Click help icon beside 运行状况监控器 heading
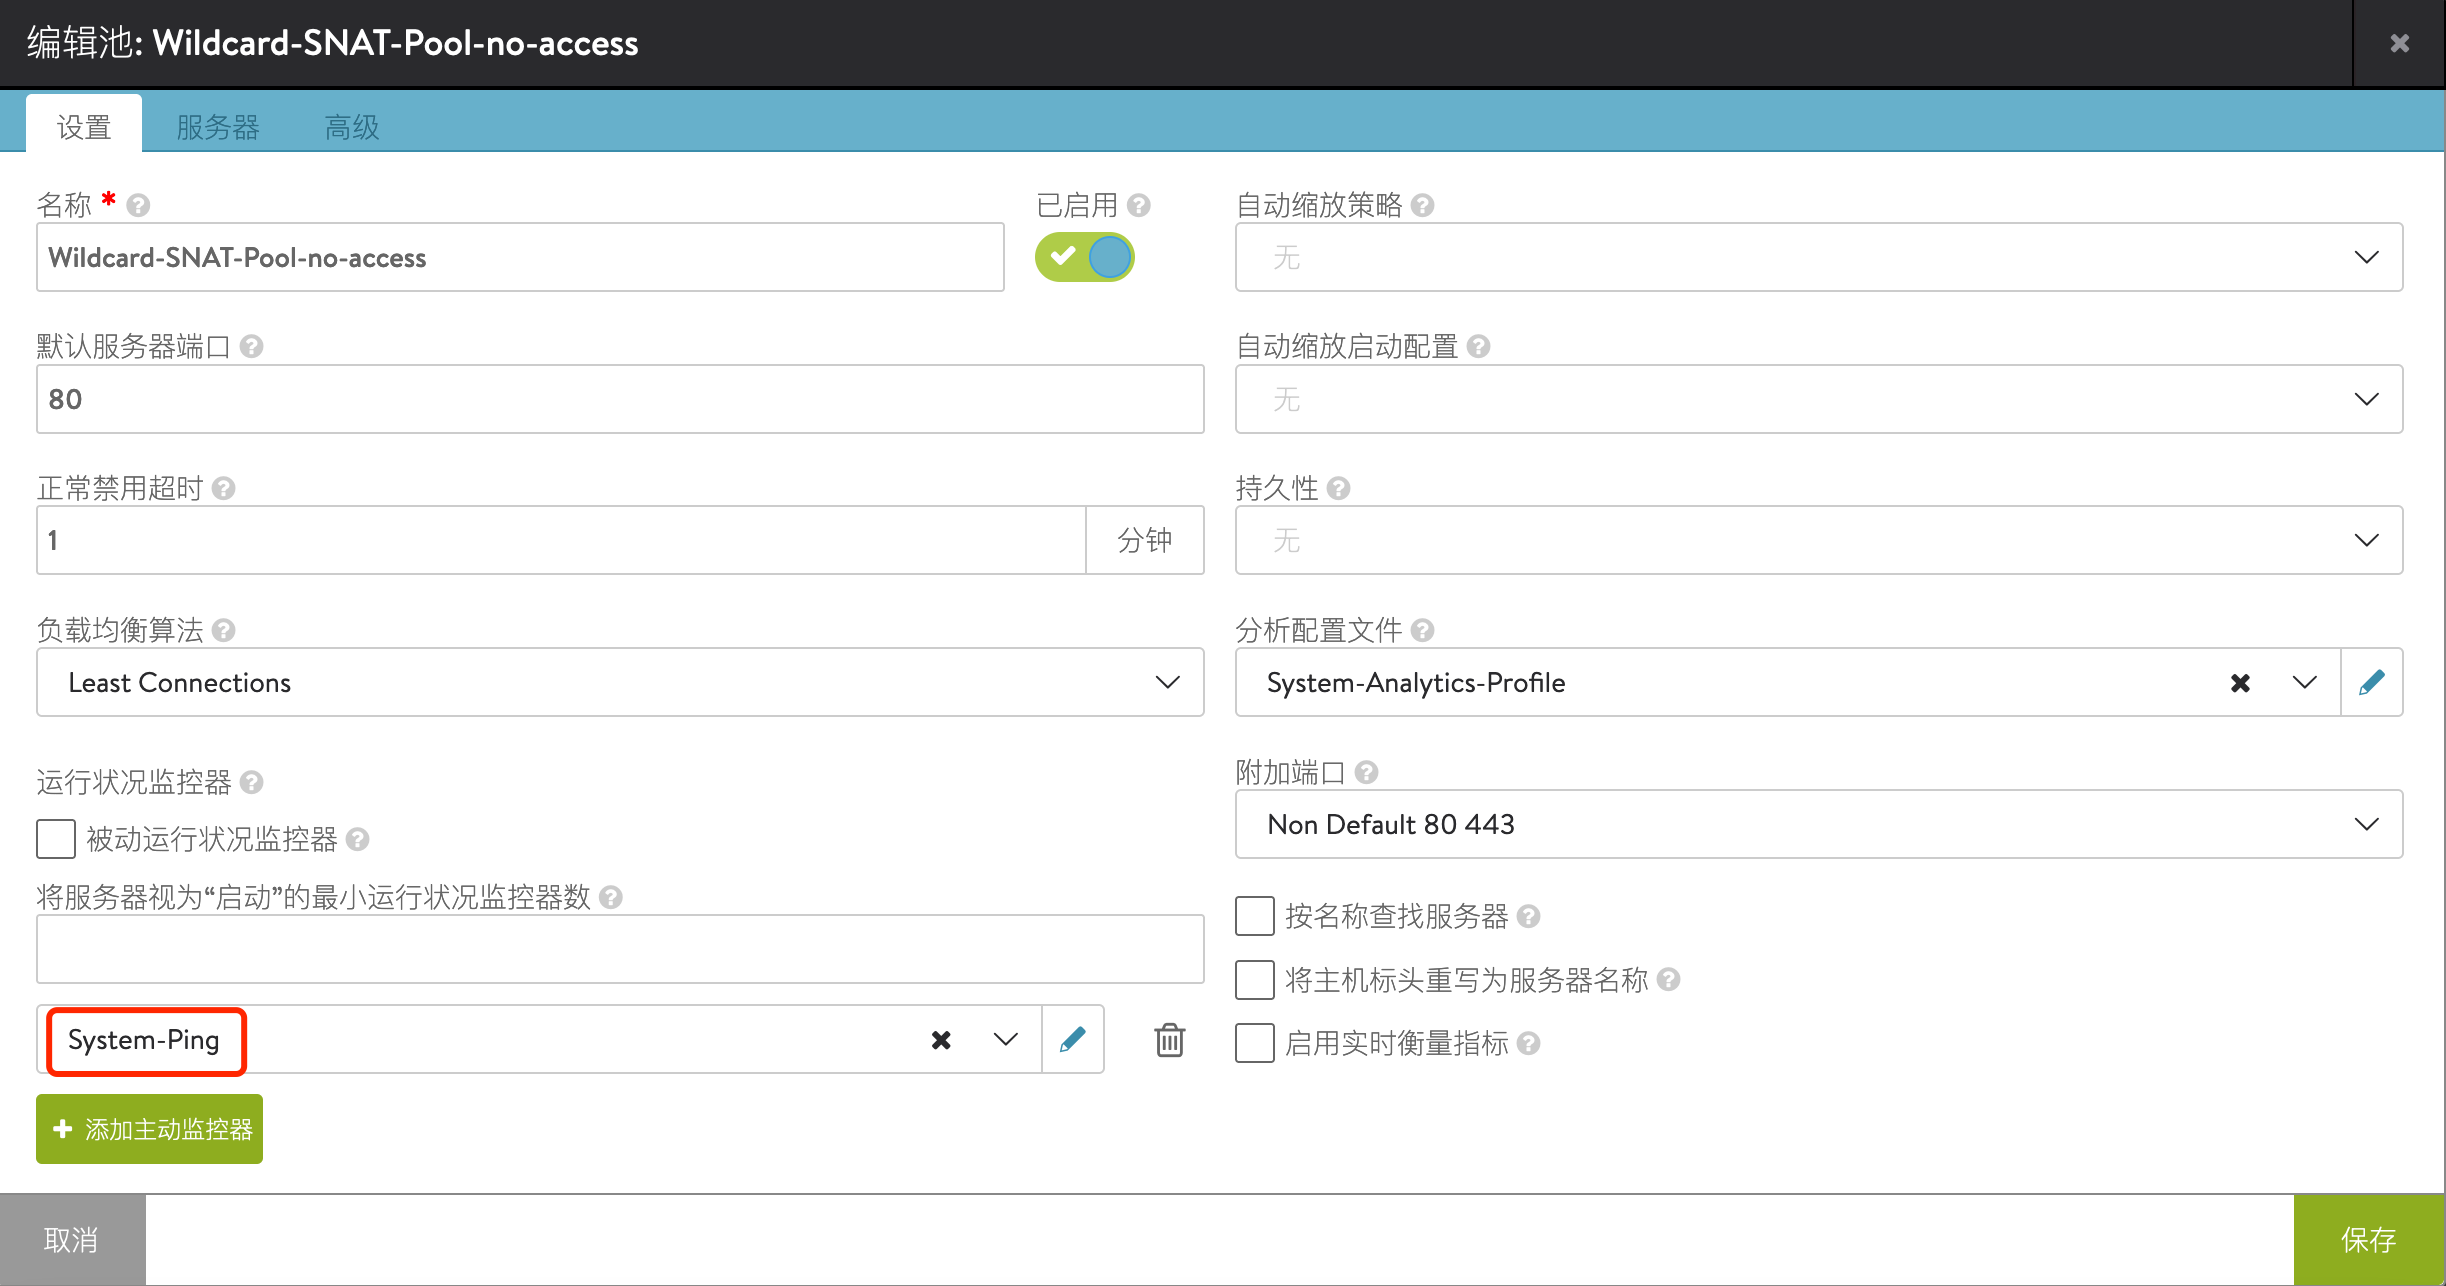Screen dimensions: 2446x1286 (x=251, y=782)
